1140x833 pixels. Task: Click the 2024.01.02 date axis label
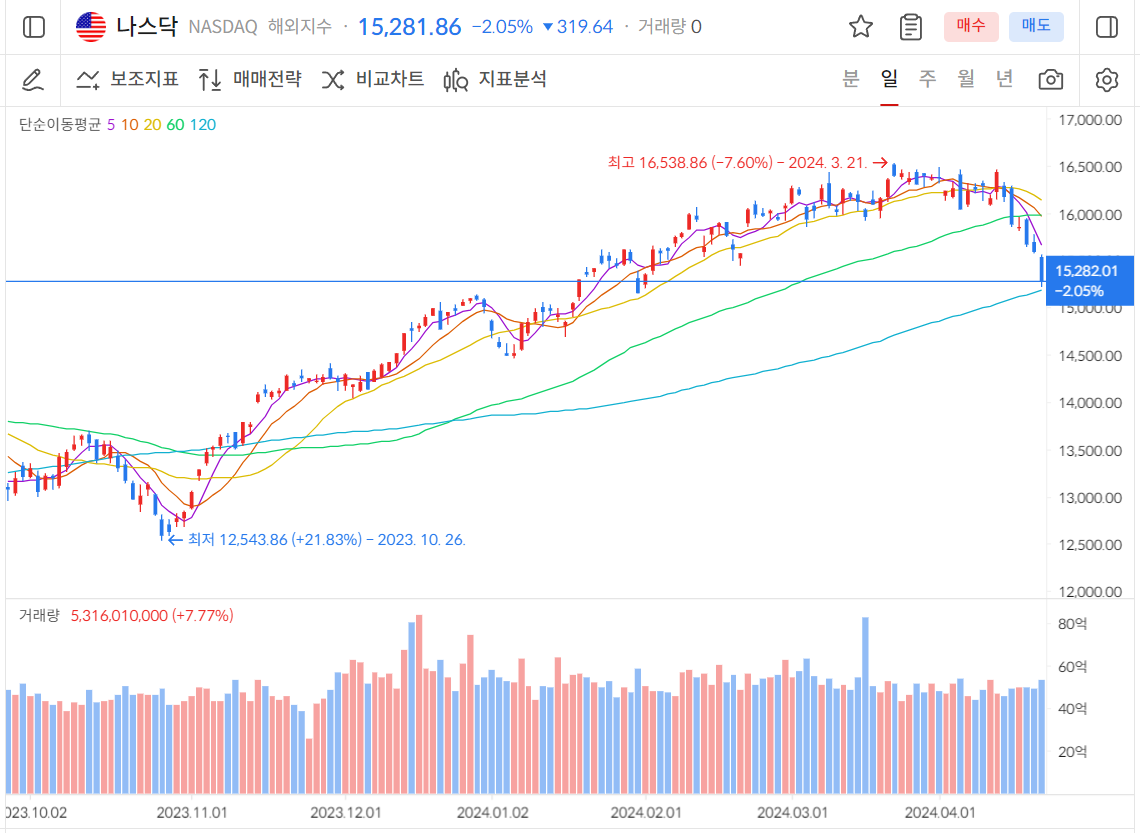tap(493, 813)
